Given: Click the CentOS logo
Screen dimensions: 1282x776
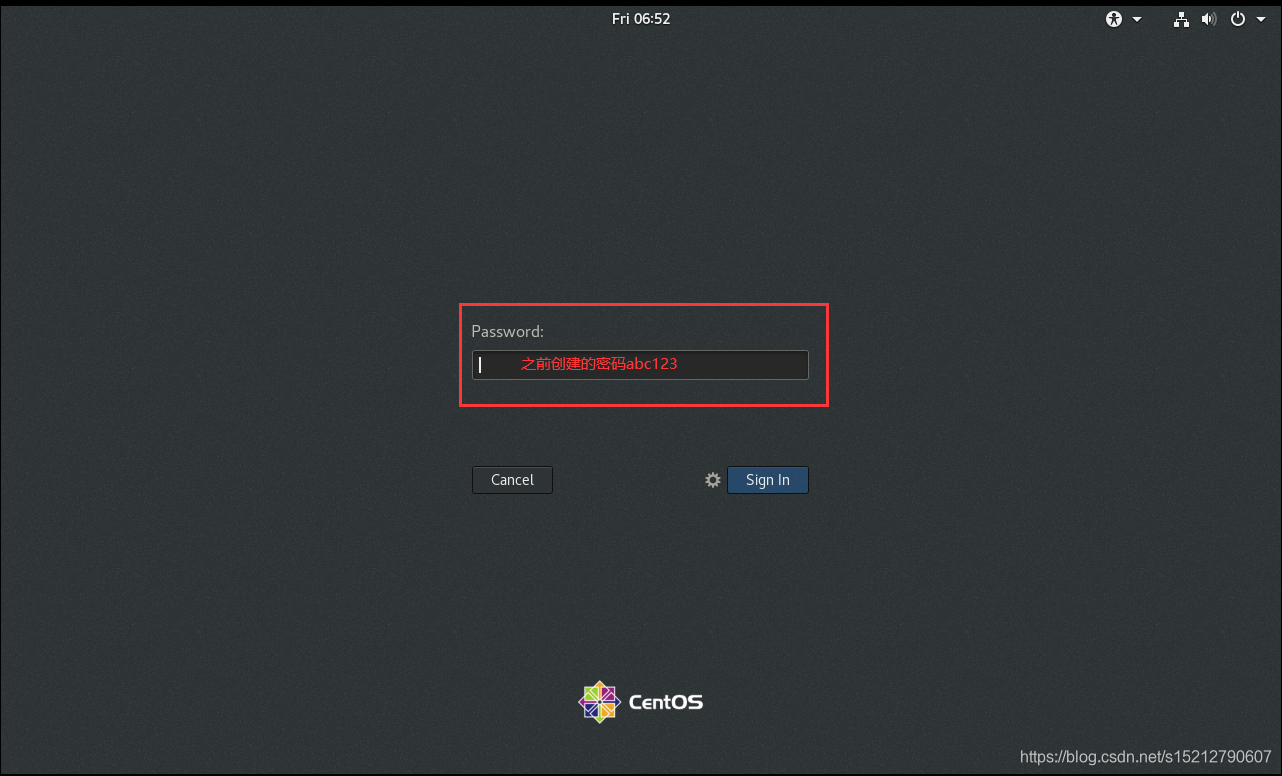Looking at the screenshot, I should (641, 702).
